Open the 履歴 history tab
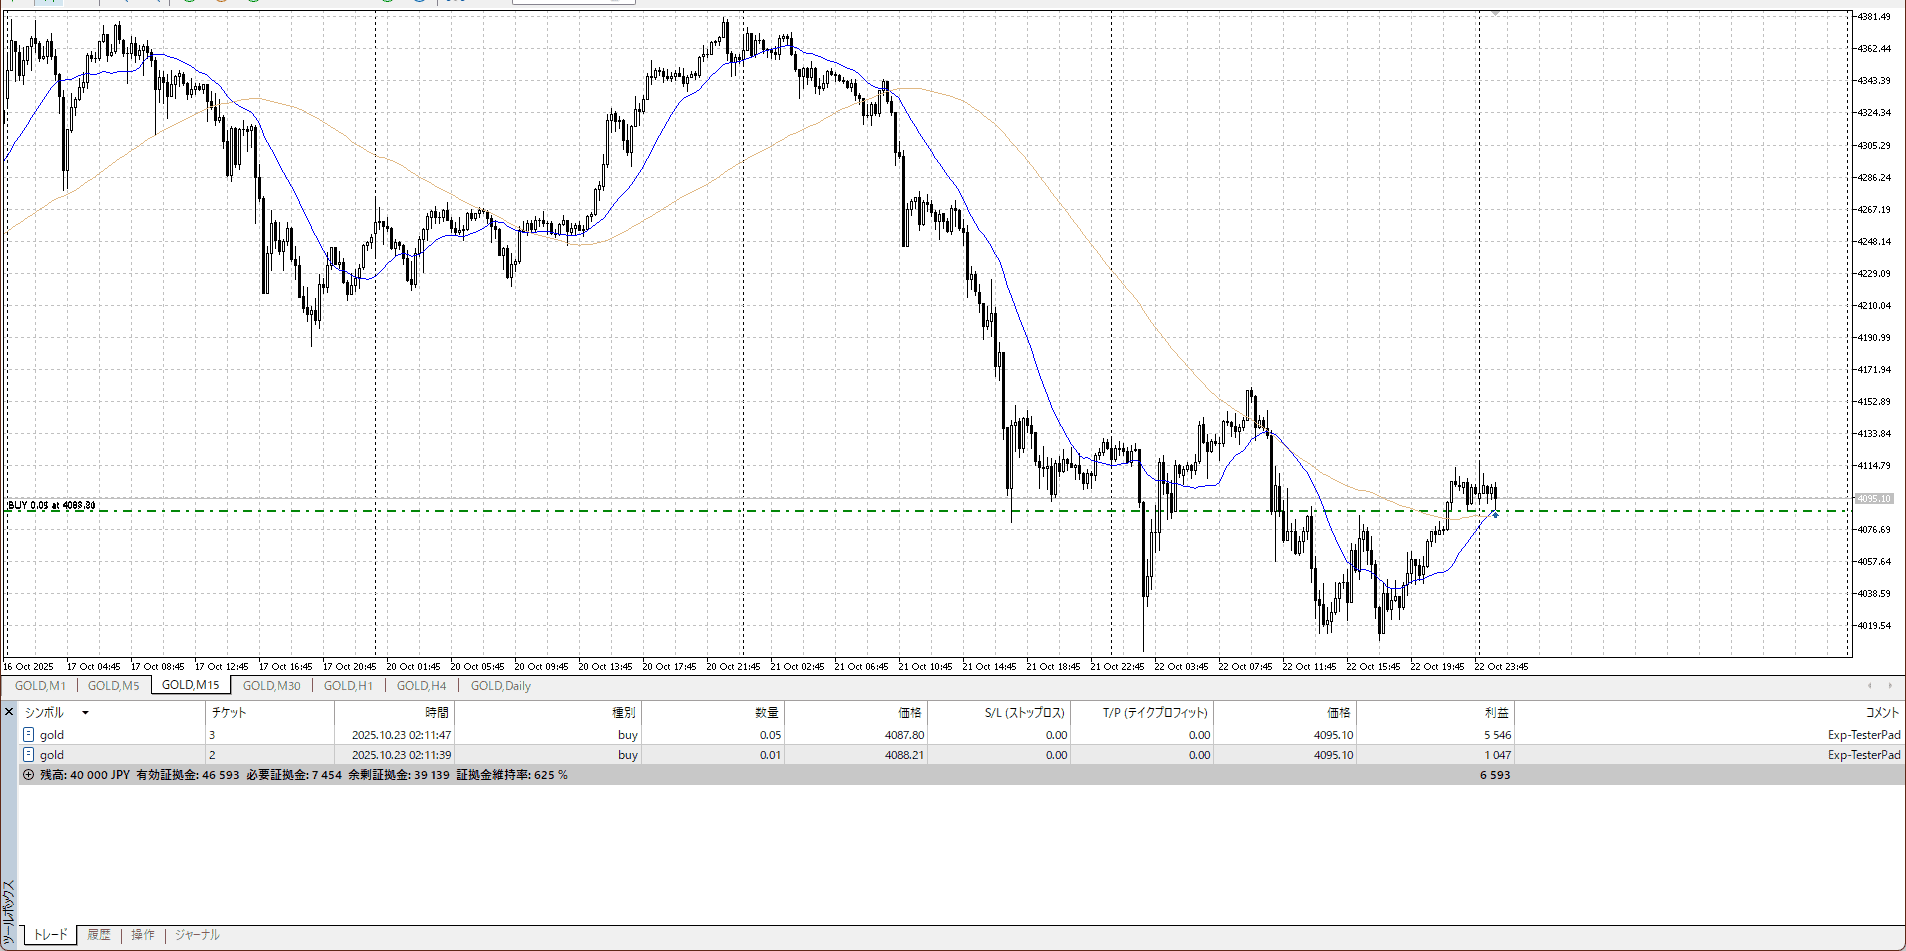Image resolution: width=1906 pixels, height=951 pixels. coord(98,935)
